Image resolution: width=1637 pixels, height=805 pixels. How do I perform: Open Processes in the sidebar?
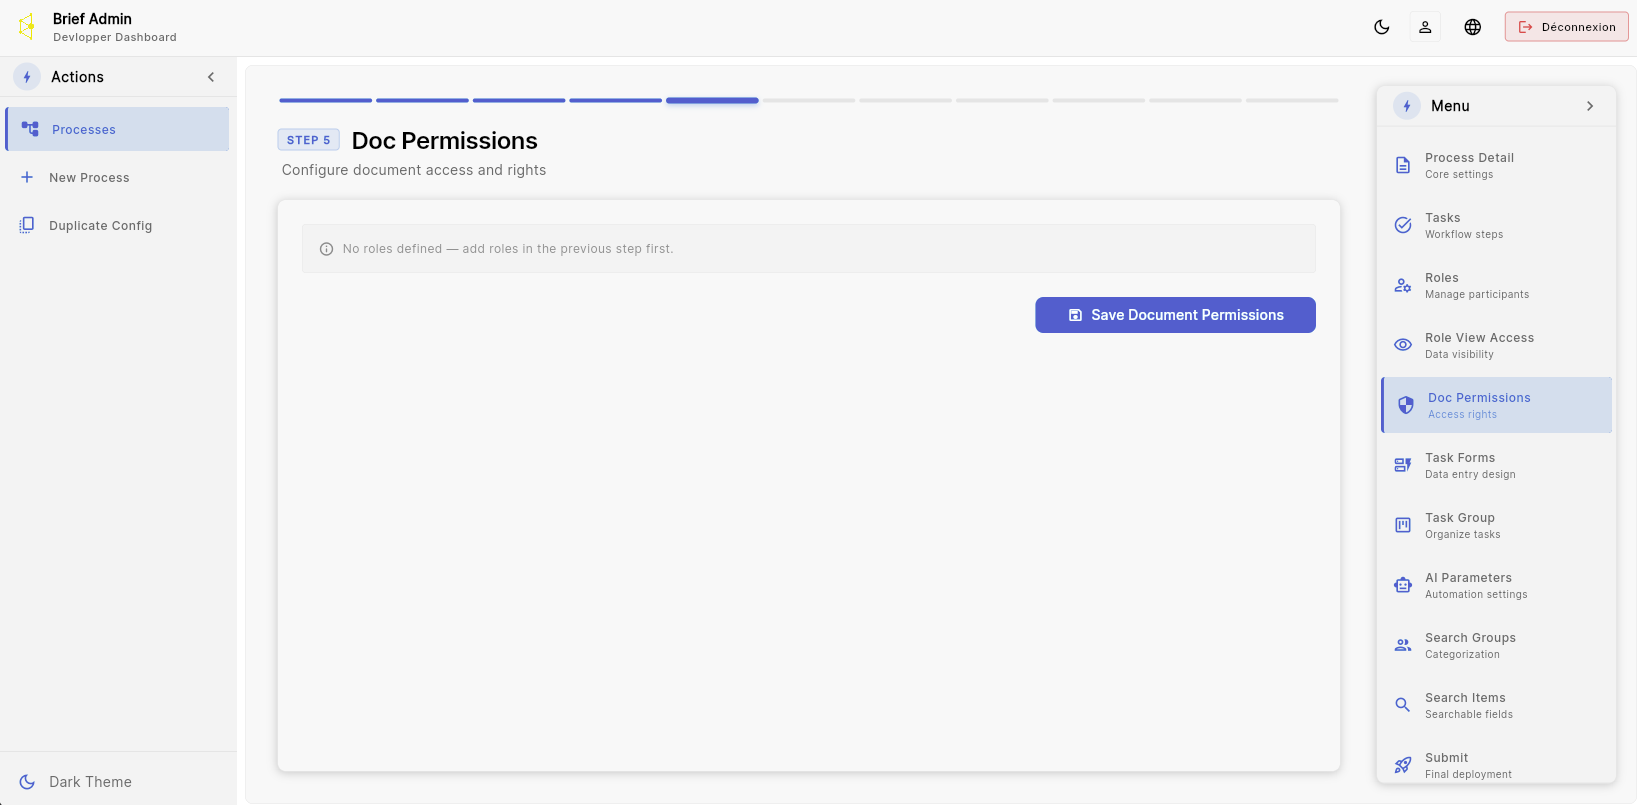point(117,129)
